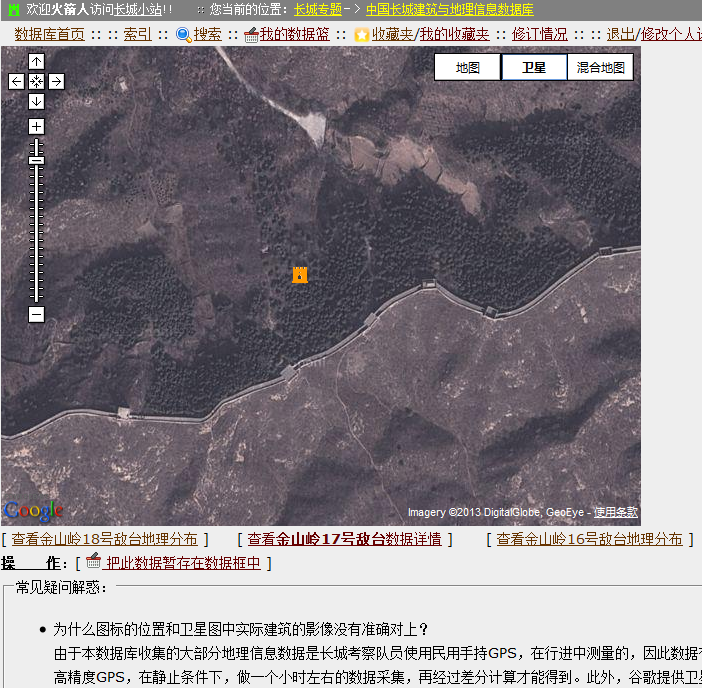702x688 pixels.
Task: Click the orange watchtower marker on map
Action: coord(300,275)
